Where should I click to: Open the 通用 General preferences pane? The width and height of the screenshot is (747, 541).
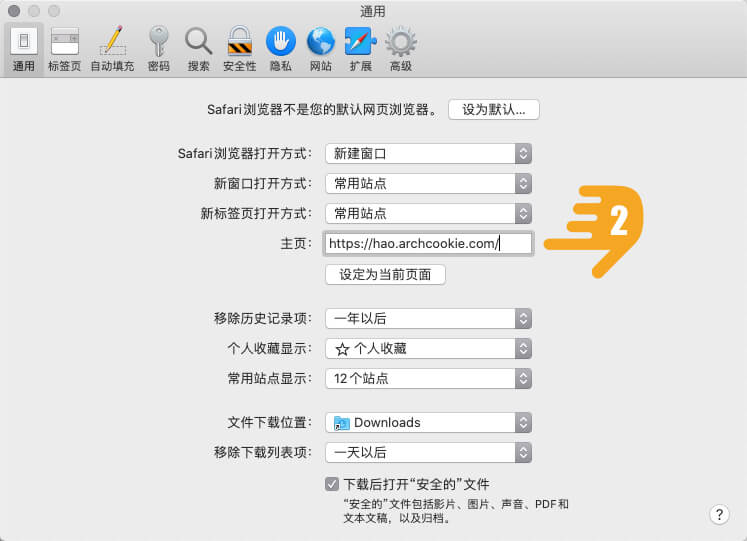click(x=23, y=49)
